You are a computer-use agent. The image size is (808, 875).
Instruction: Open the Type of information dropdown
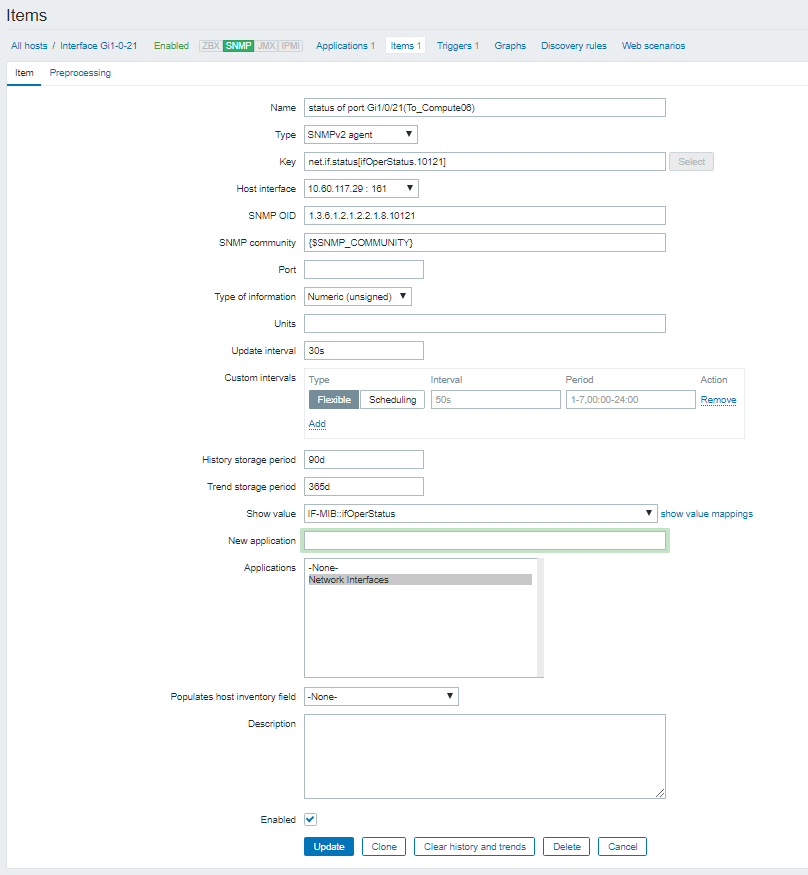357,296
